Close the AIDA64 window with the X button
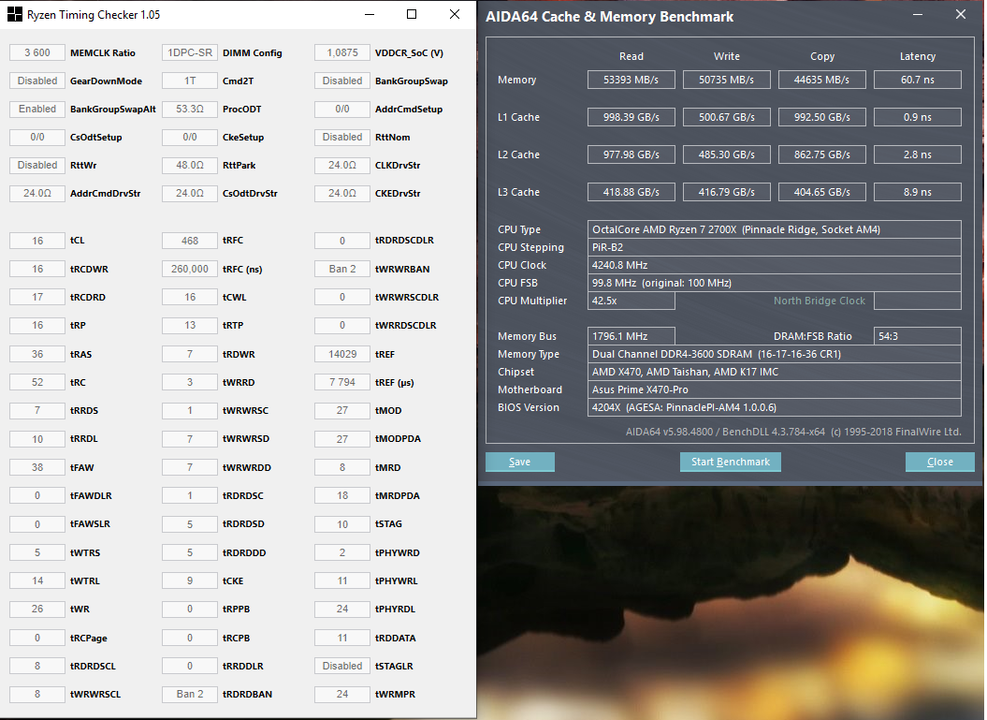 (x=961, y=14)
